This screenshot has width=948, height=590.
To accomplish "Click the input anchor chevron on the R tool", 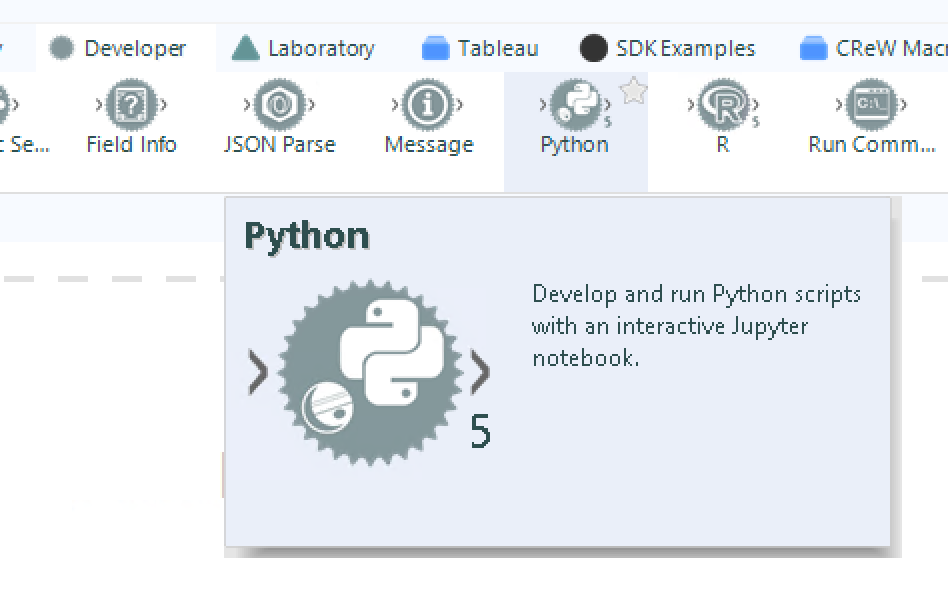I will [x=690, y=104].
